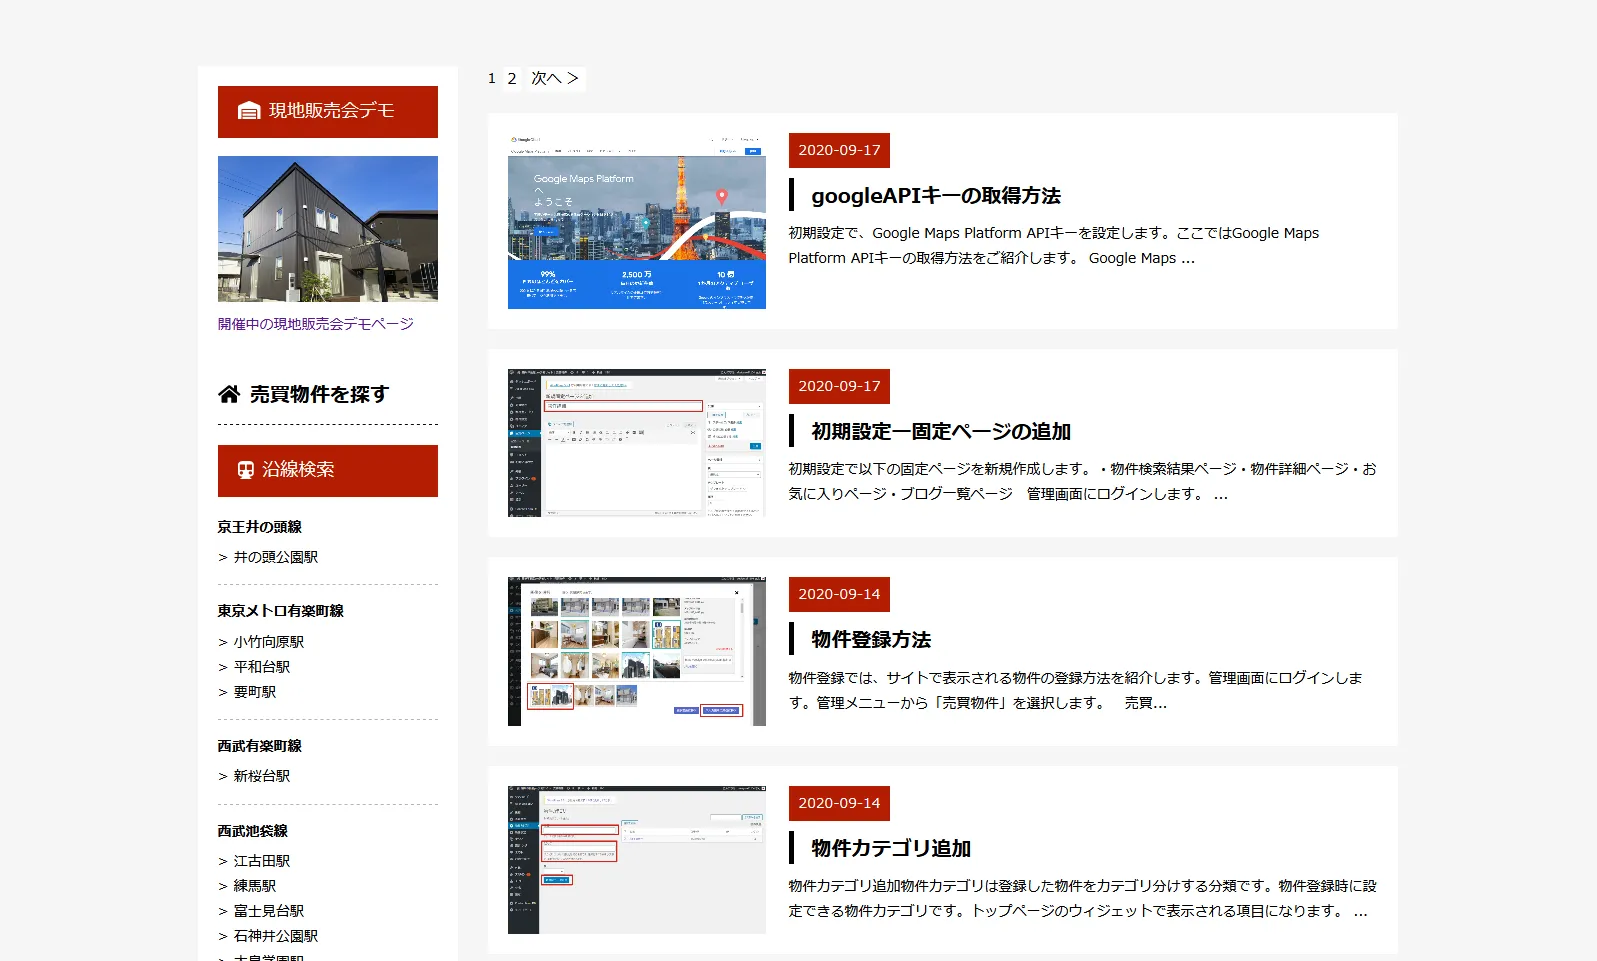Click the house icon beside 売買物件を探す
Screen dimensions: 1597x961
(x=229, y=394)
